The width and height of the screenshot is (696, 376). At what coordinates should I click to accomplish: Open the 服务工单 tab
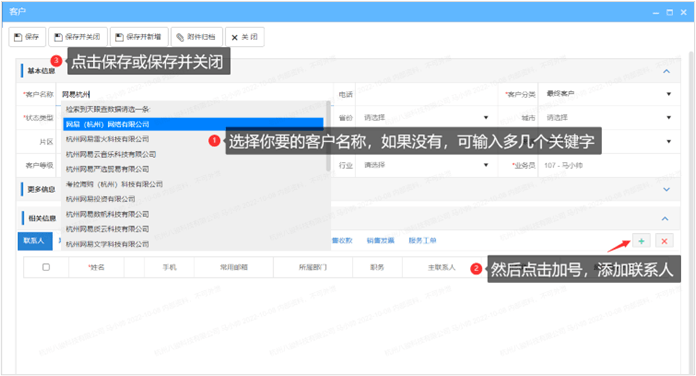[x=422, y=241]
